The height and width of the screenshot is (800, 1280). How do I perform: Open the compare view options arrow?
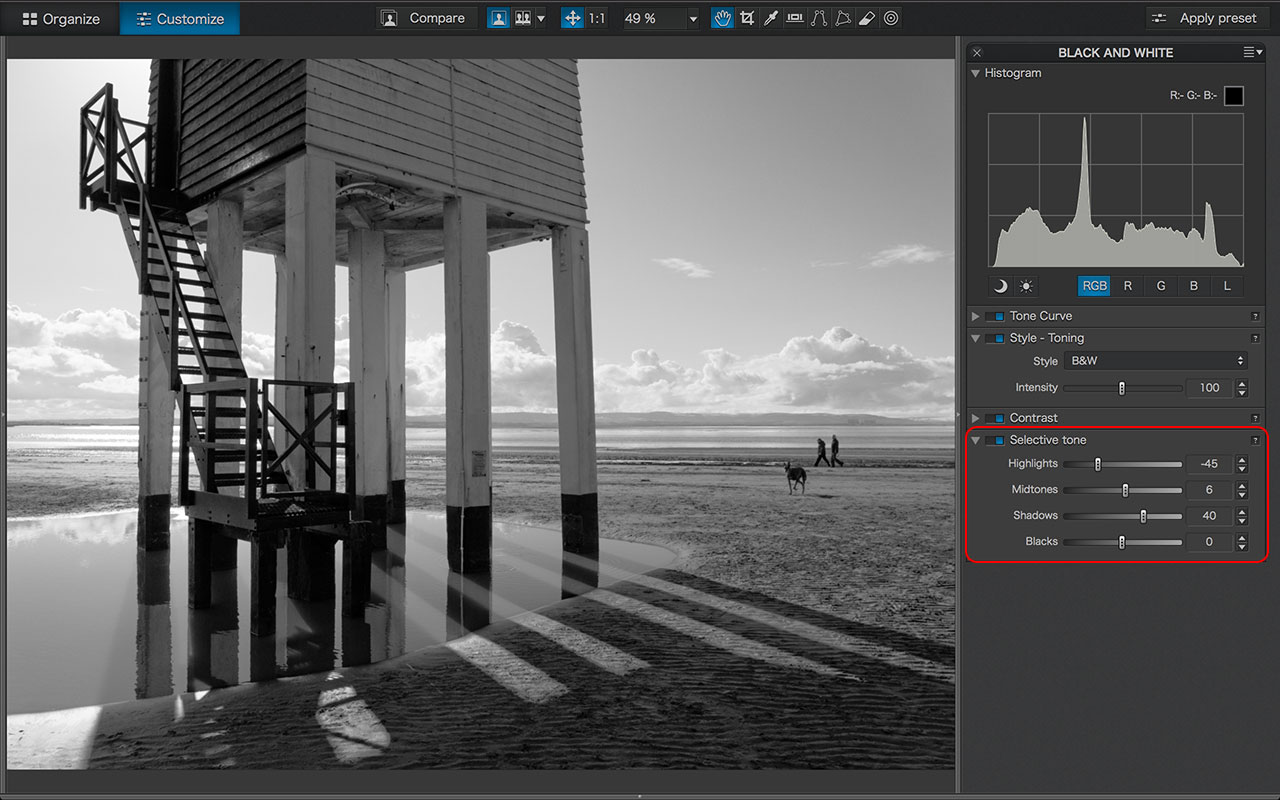point(541,18)
